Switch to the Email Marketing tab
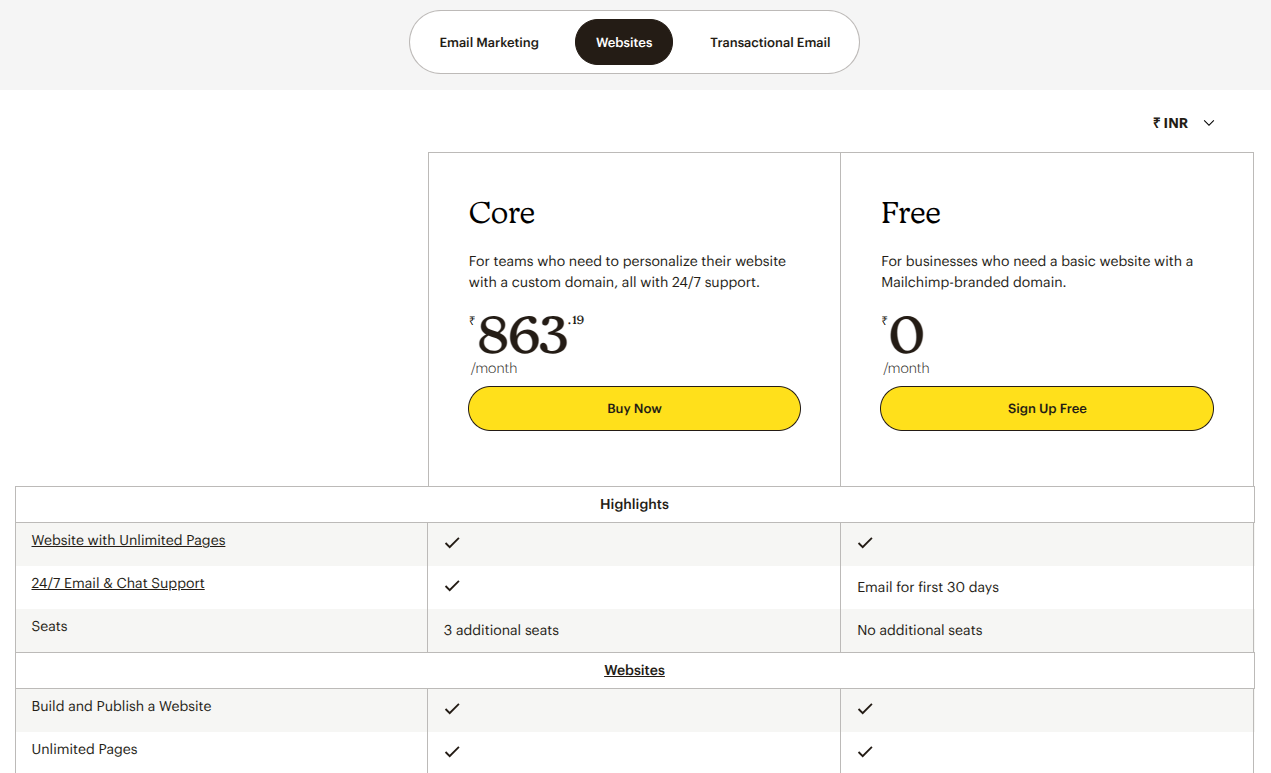This screenshot has width=1271, height=773. [x=489, y=42]
